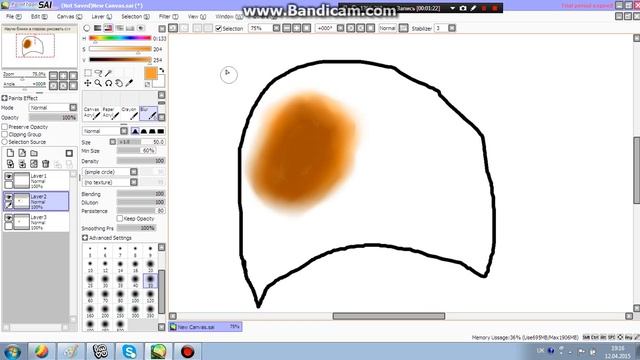Create a new normal layer
The width and height of the screenshot is (640, 360).
point(10,153)
